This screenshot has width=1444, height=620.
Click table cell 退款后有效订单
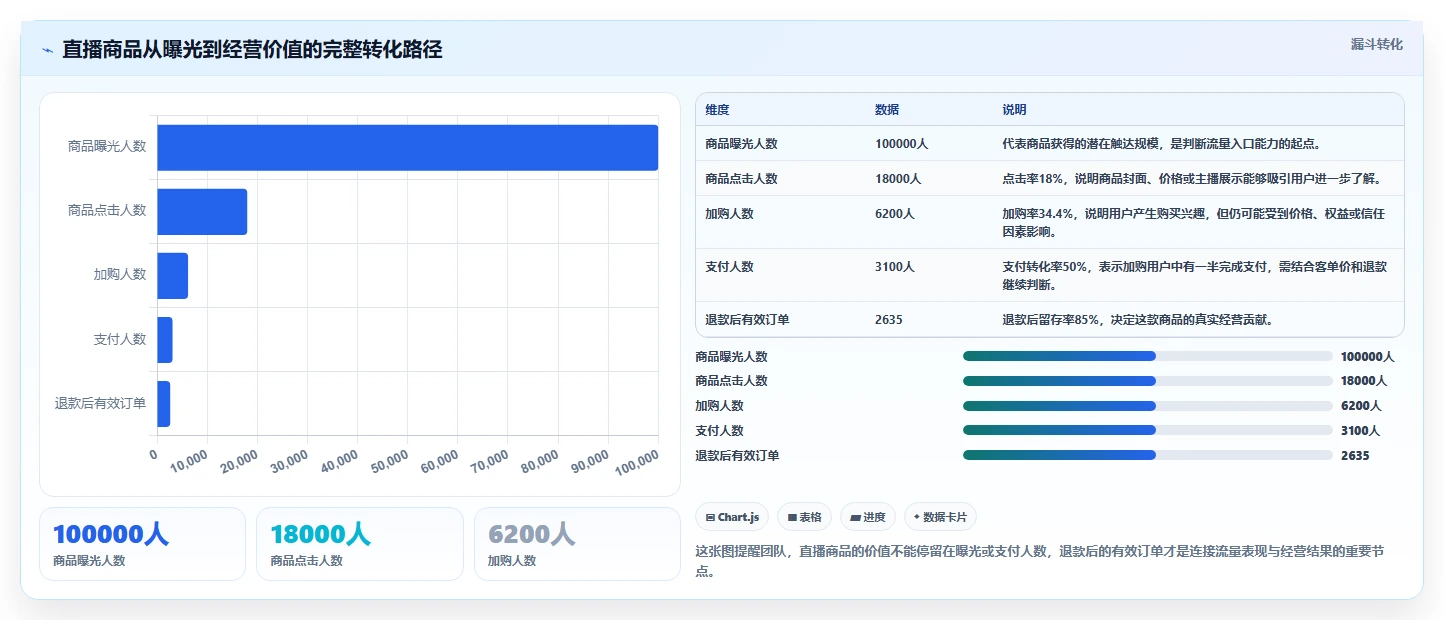[x=747, y=320]
